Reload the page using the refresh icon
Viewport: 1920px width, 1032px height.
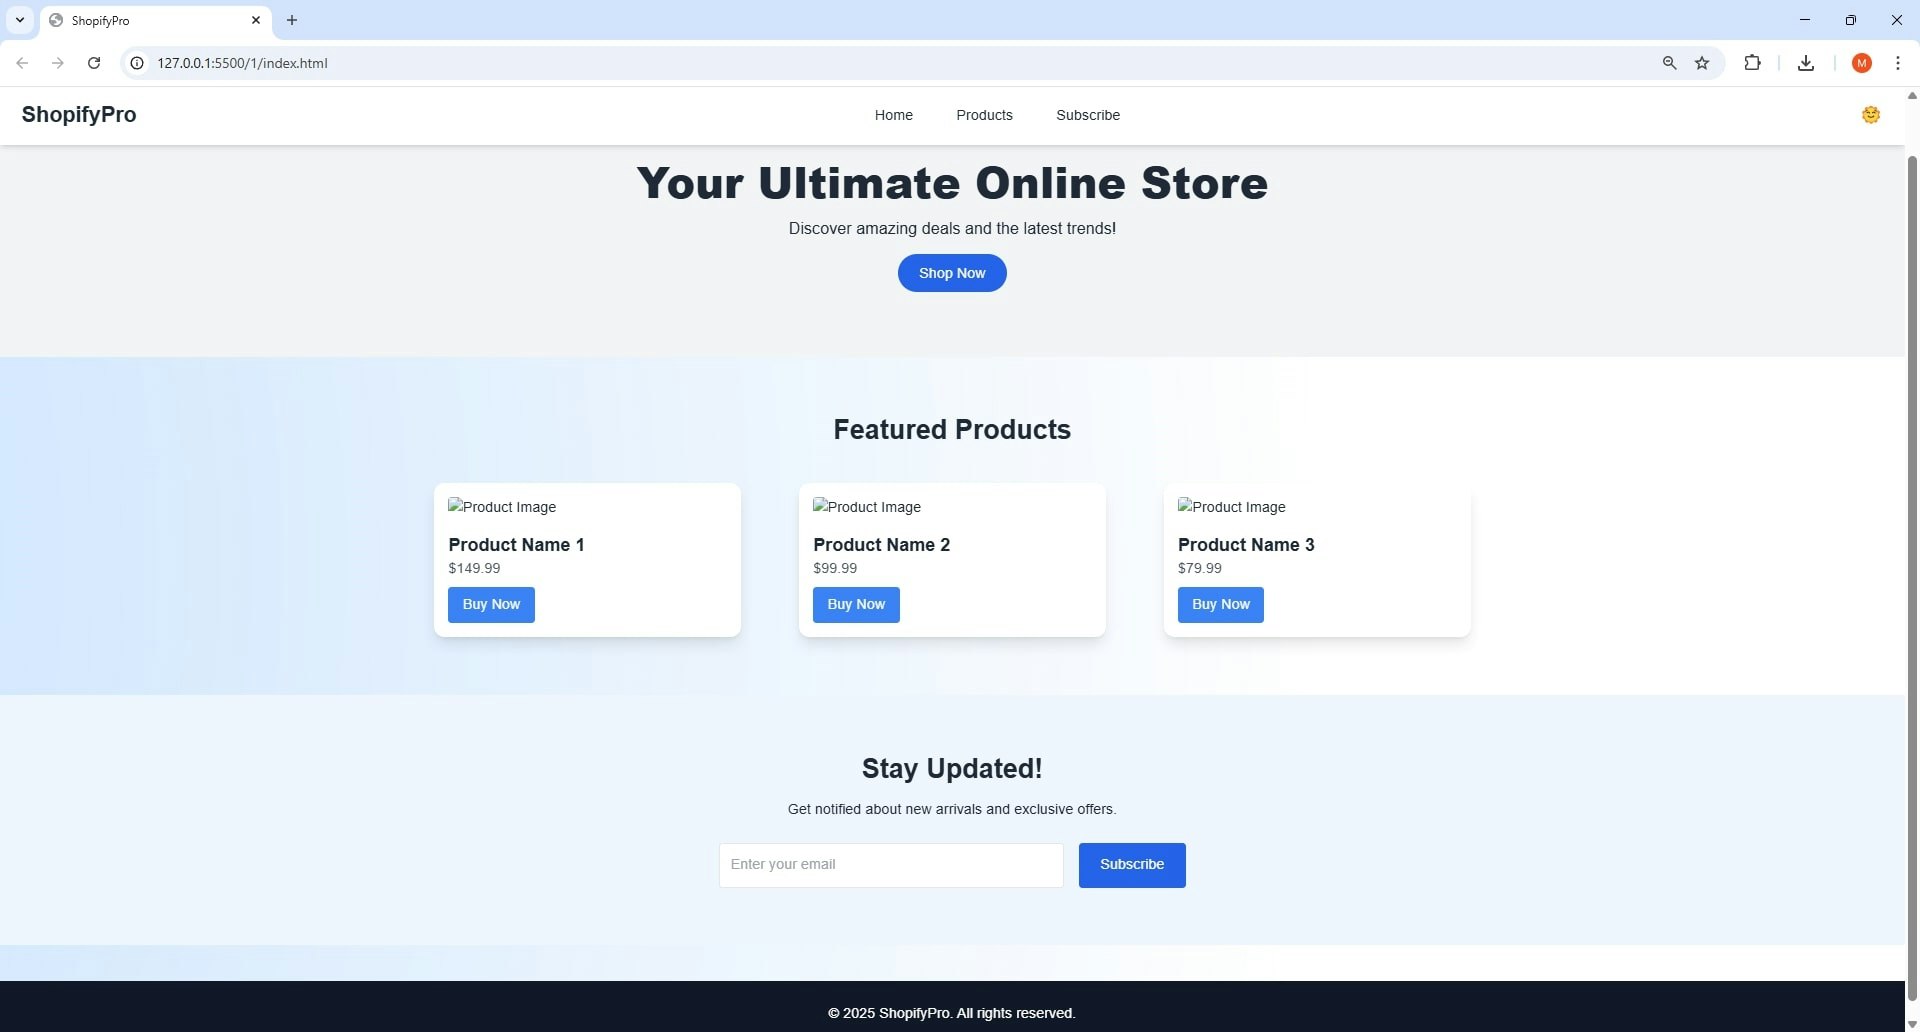pyautogui.click(x=93, y=62)
